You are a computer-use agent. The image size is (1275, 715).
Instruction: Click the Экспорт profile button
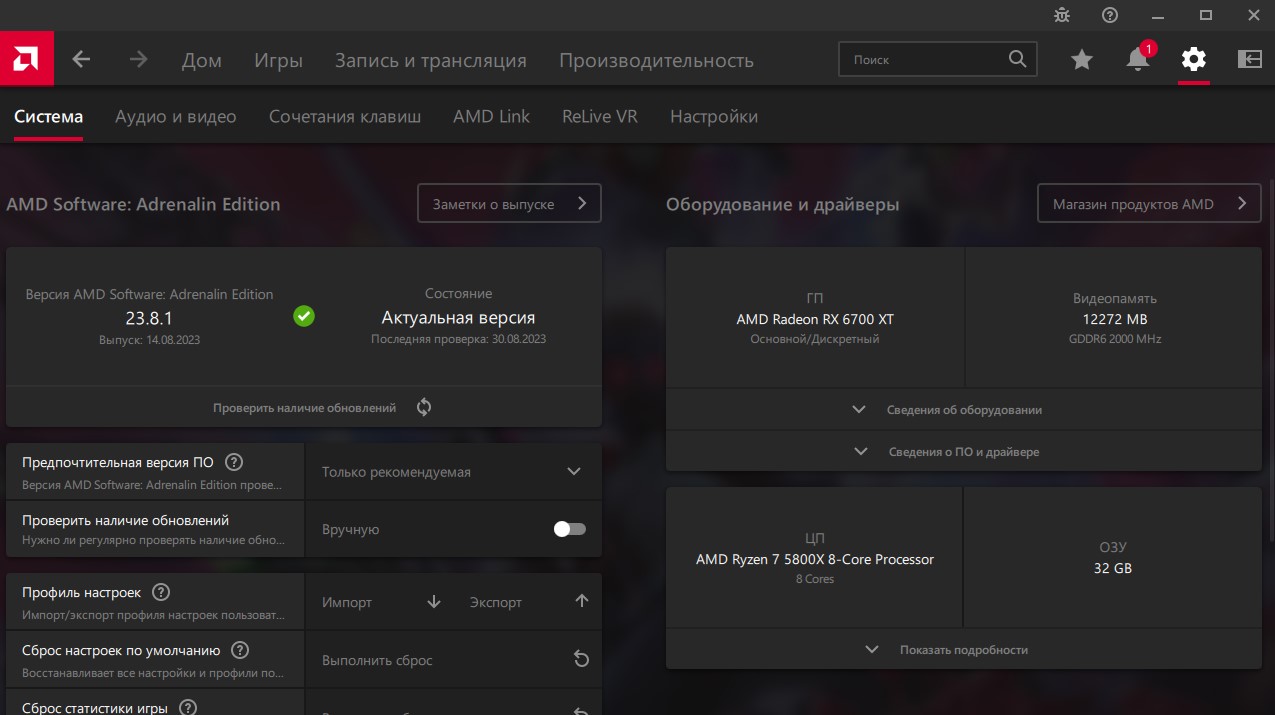coord(527,602)
